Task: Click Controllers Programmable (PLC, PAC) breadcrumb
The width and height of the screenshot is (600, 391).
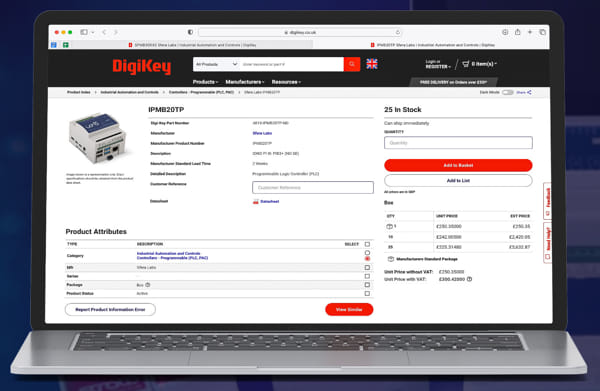Action: click(x=201, y=92)
